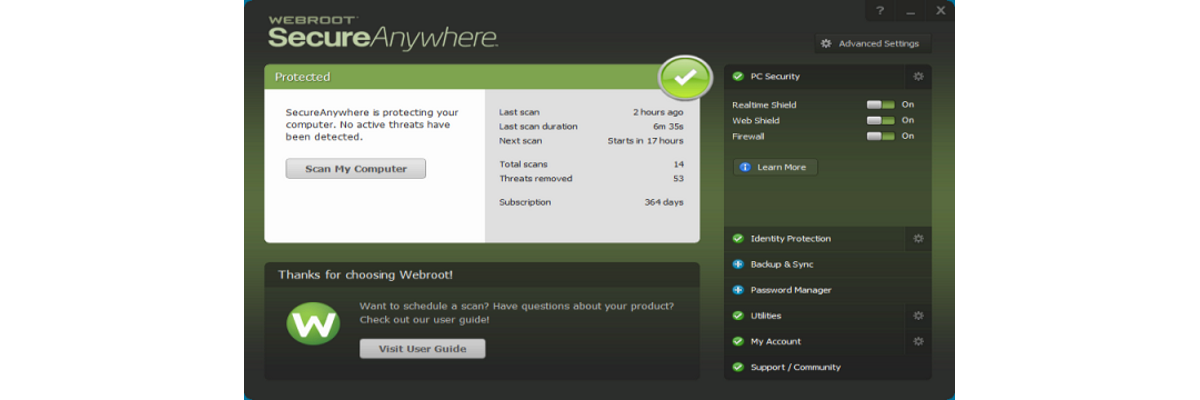The image size is (1200, 400).
Task: Click the 'Total scans' label
Action: coord(523,164)
